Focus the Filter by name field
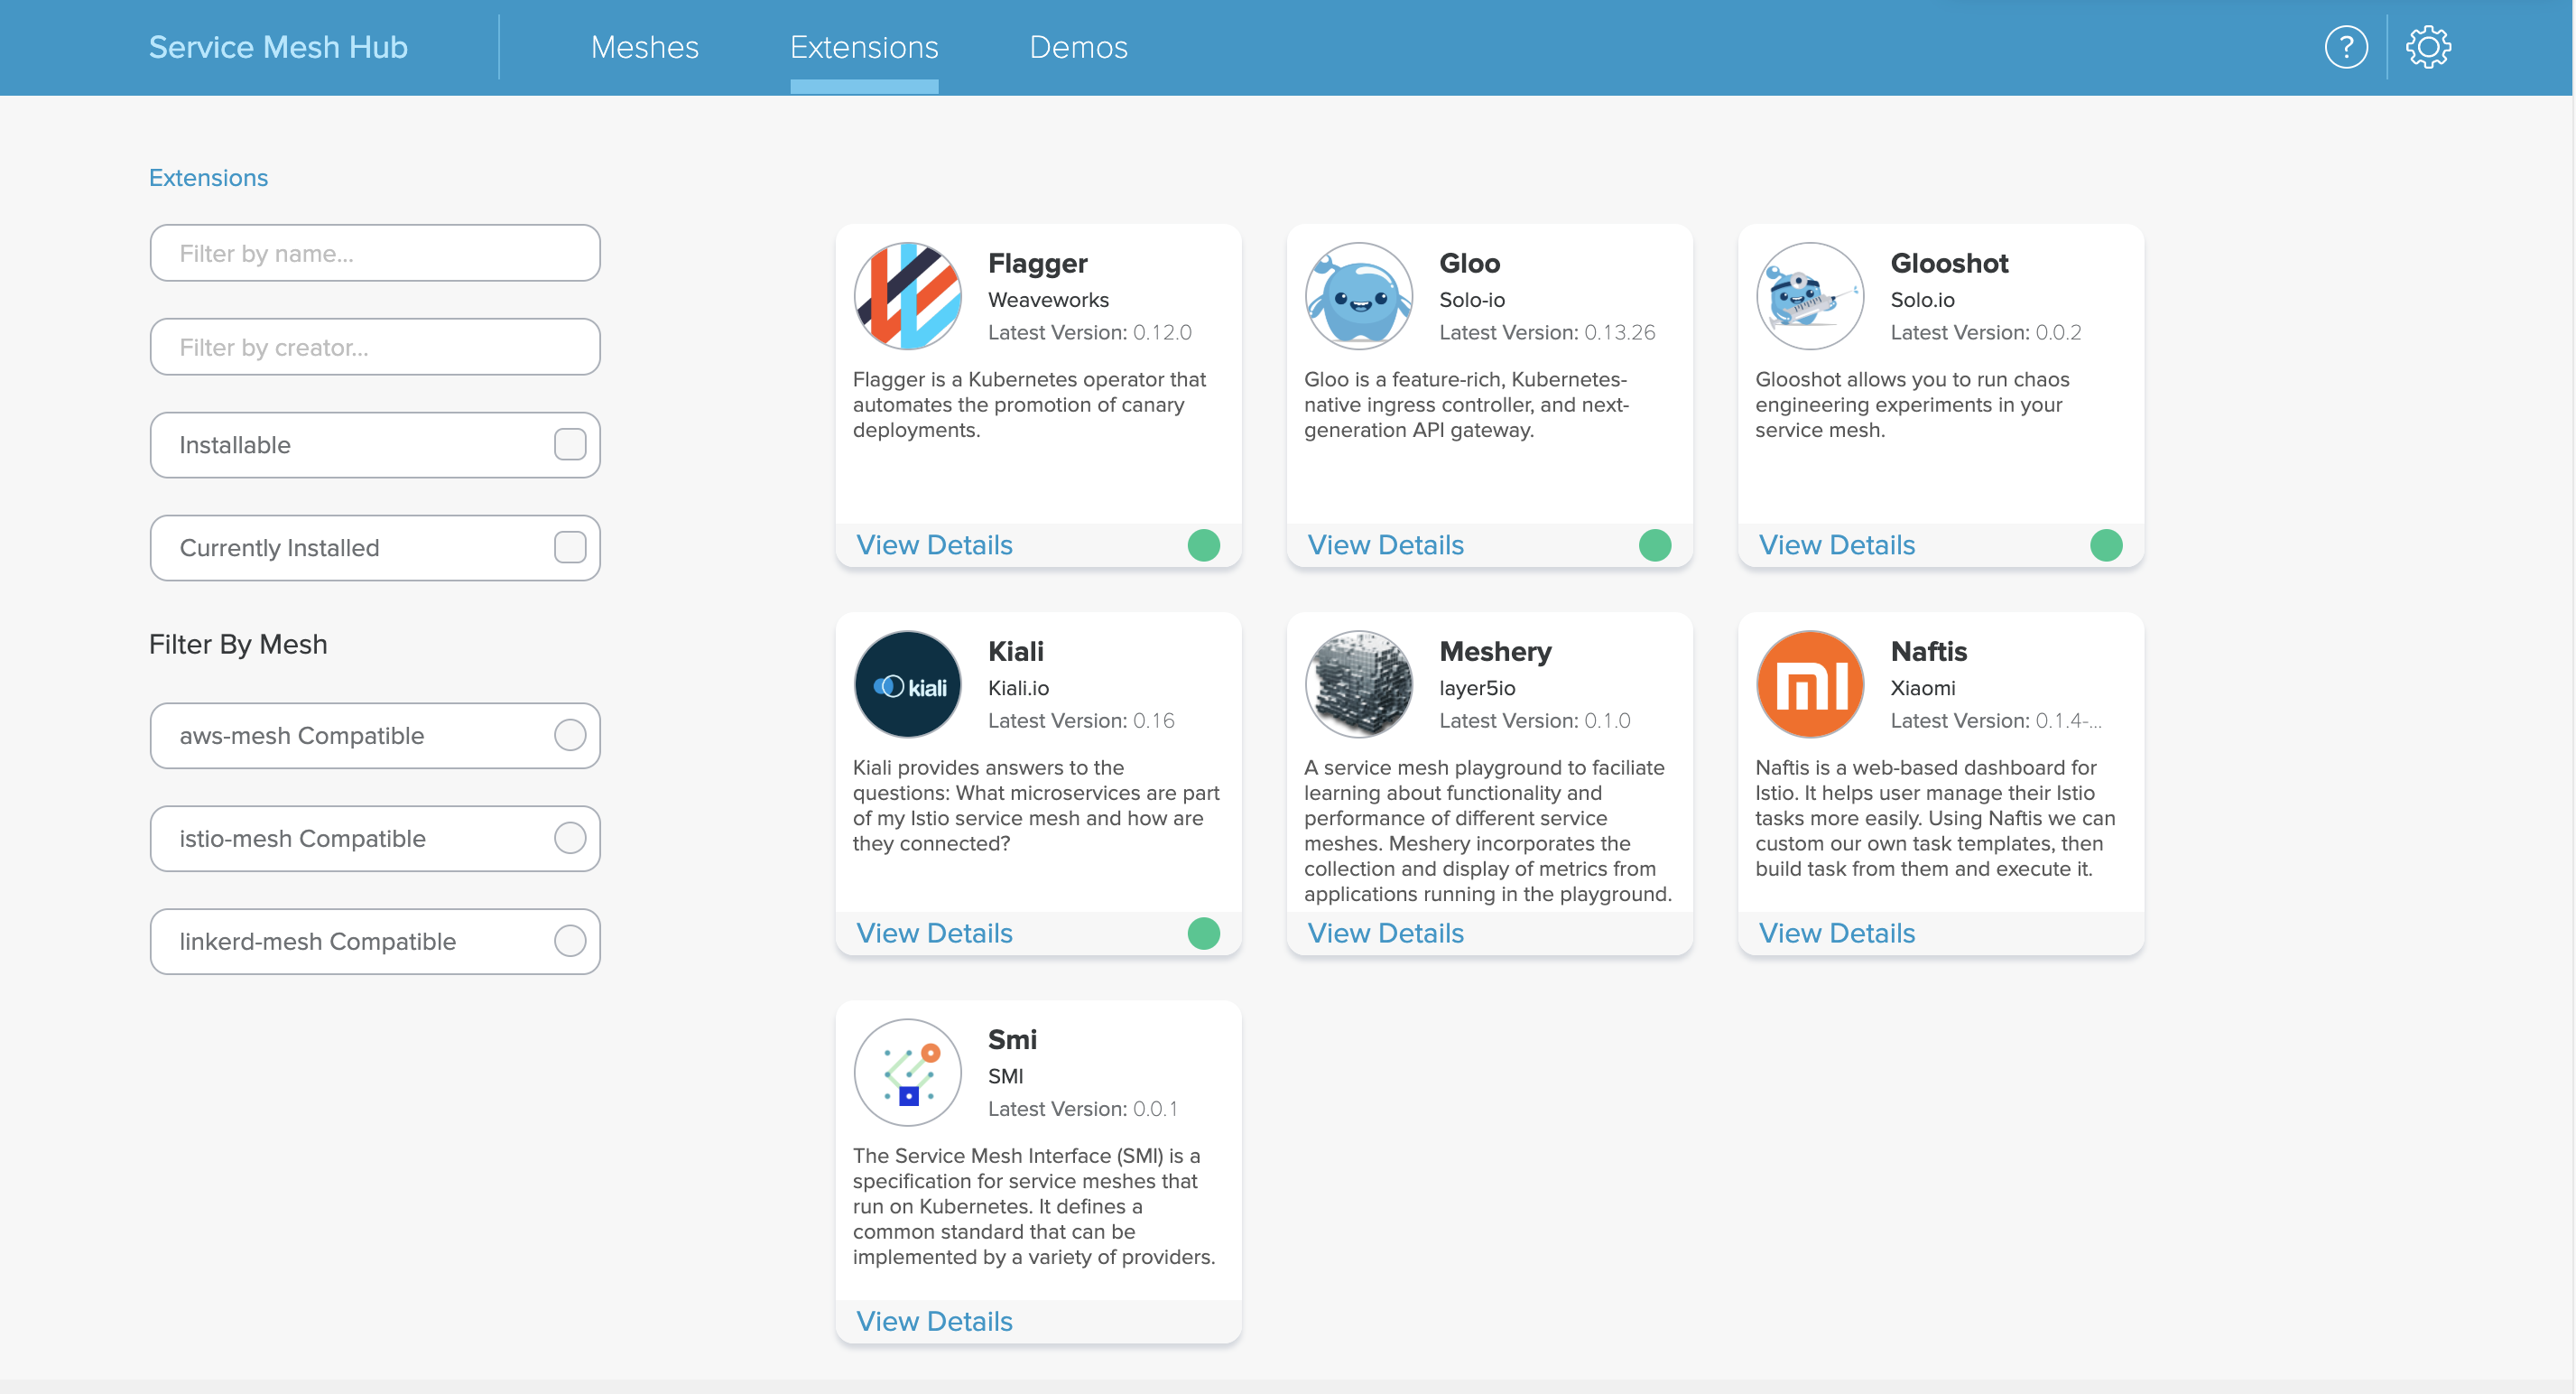2576x1394 pixels. (375, 253)
